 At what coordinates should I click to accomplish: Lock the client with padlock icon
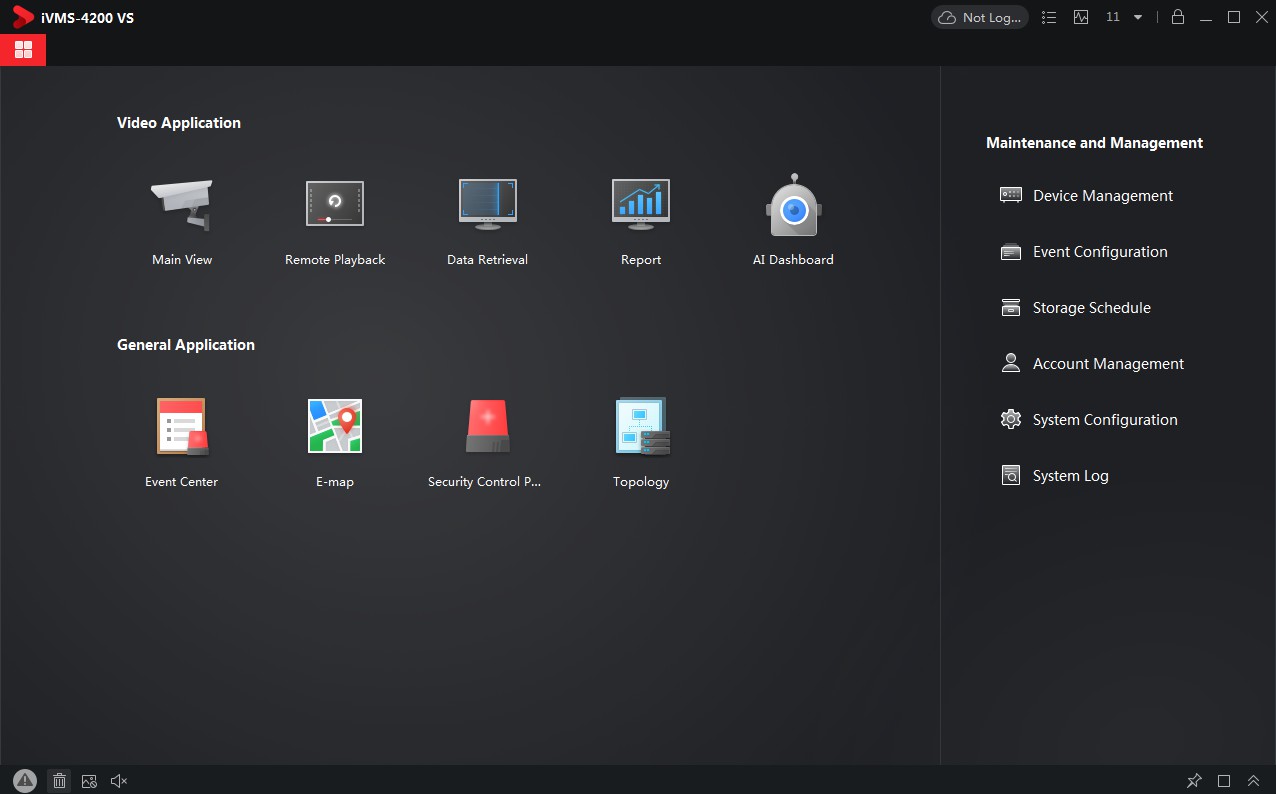coord(1178,17)
